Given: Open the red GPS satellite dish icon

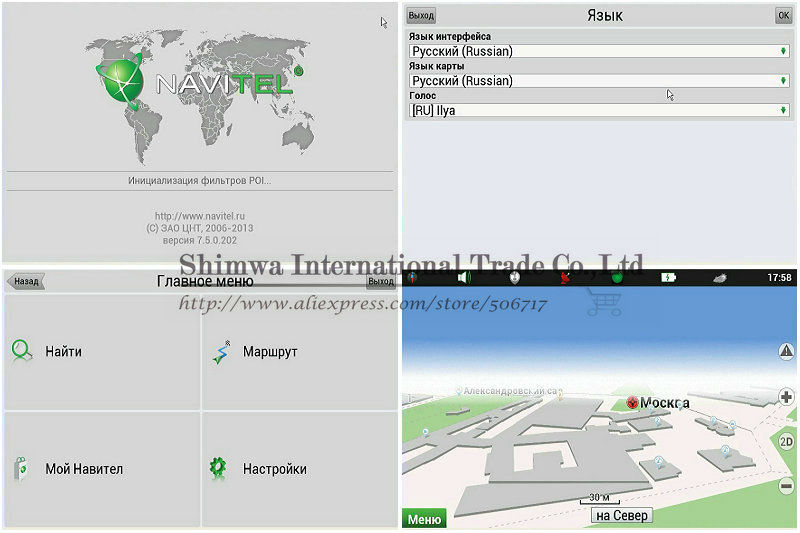Looking at the screenshot, I should (565, 277).
